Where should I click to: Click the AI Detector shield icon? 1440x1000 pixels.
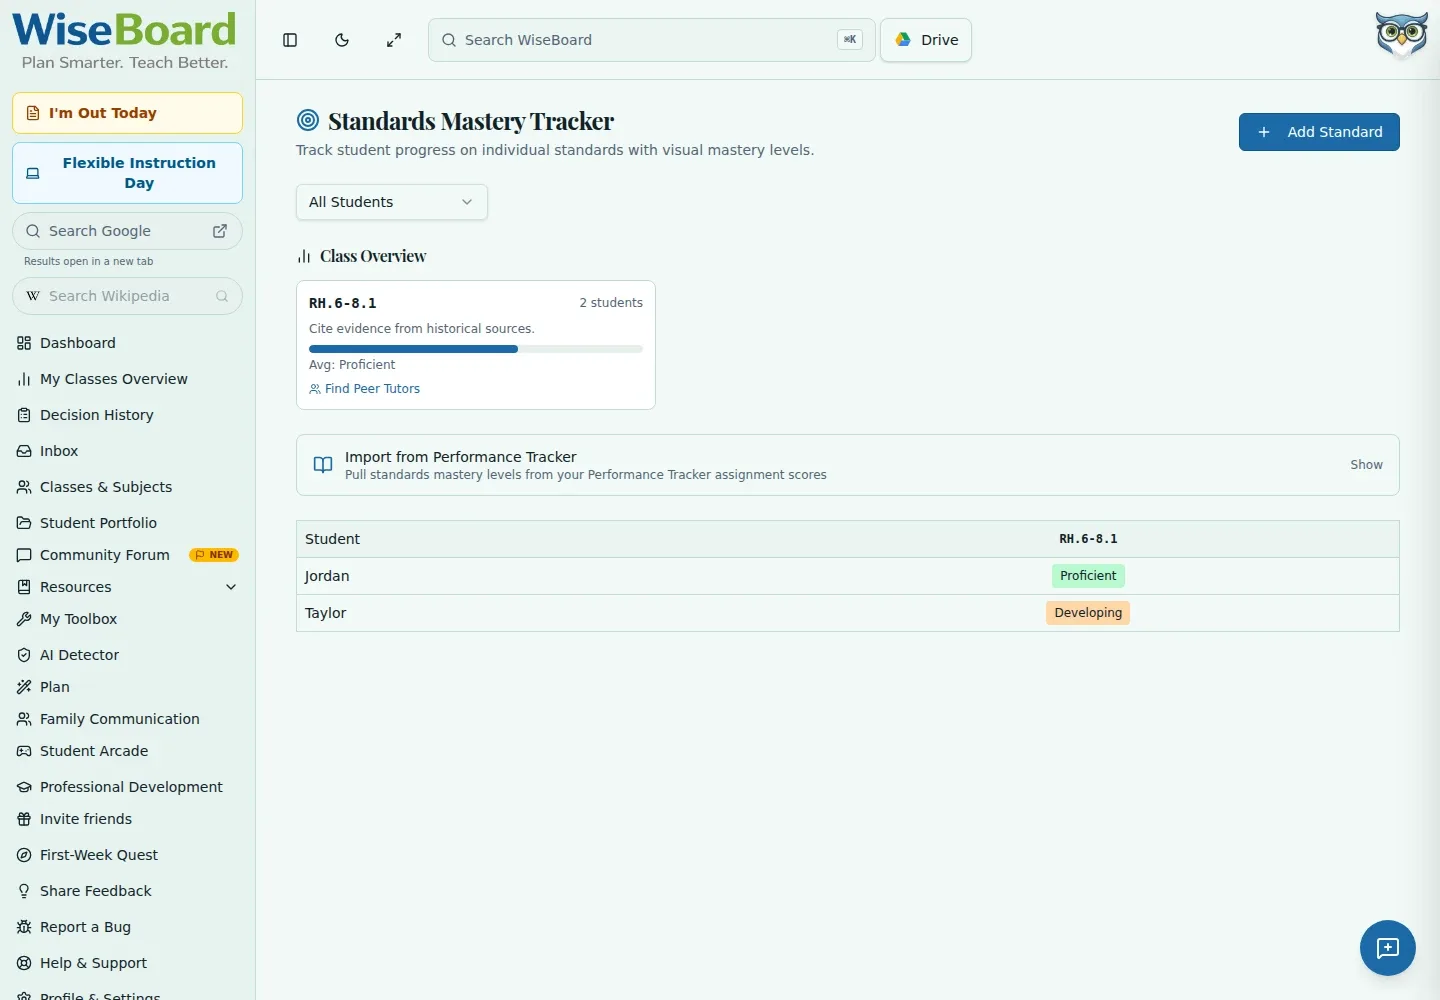pos(24,655)
